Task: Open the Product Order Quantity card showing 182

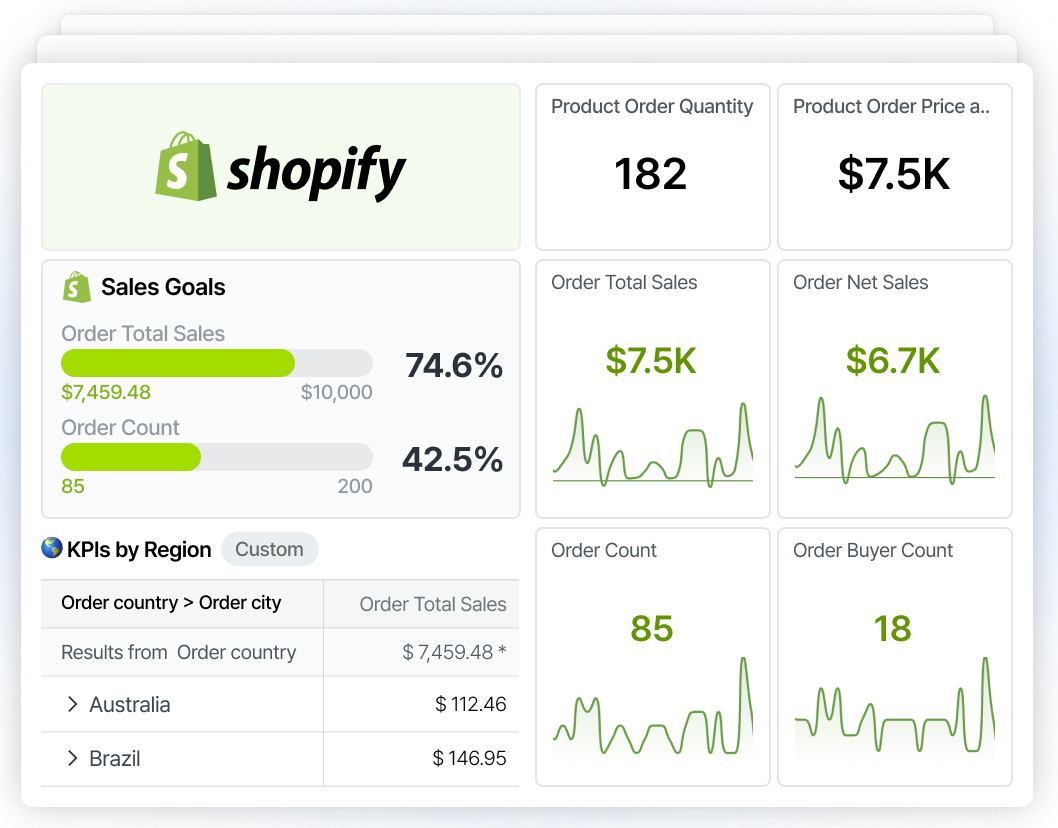Action: coord(652,167)
